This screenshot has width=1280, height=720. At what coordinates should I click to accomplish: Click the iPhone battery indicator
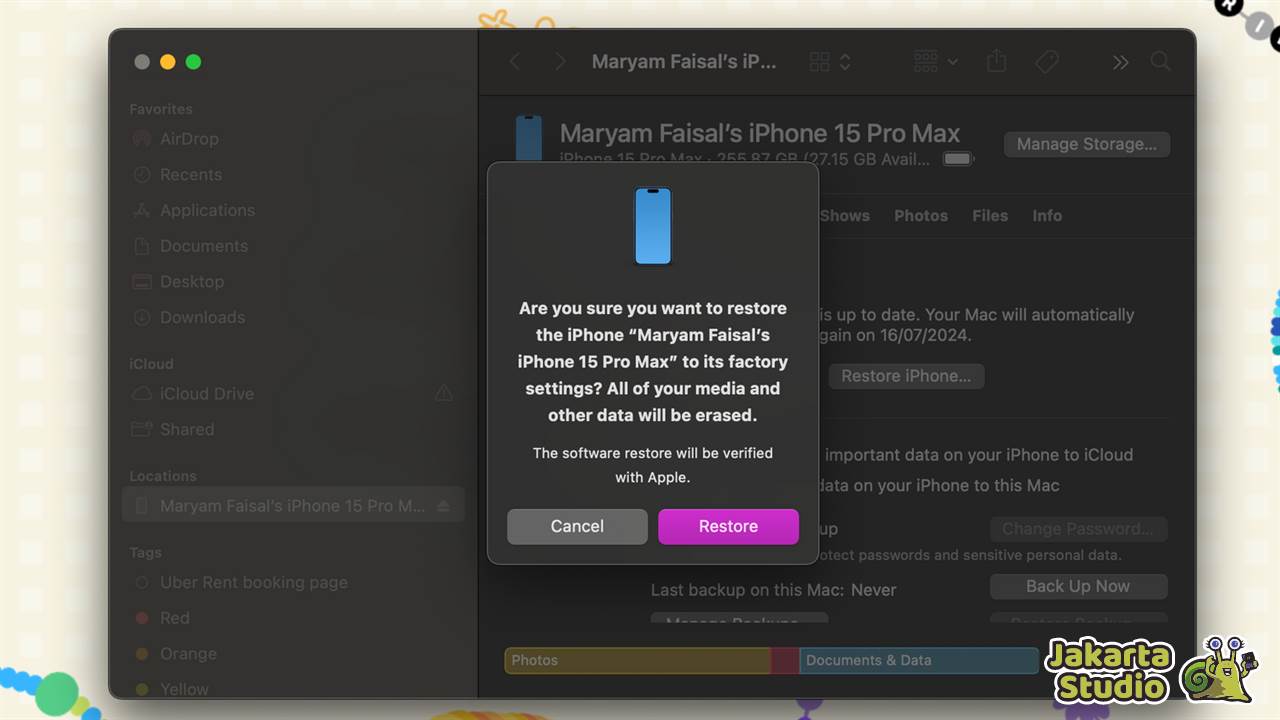pos(958,159)
